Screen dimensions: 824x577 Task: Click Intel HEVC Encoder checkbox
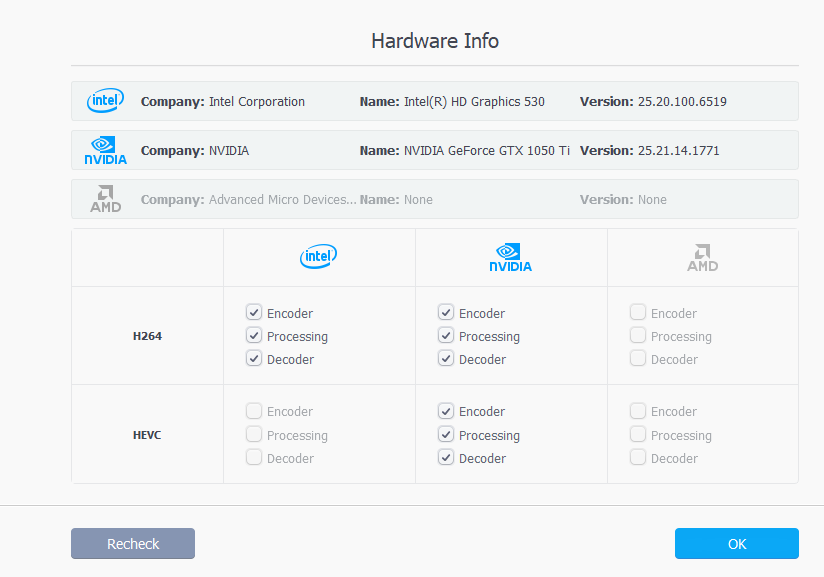point(254,411)
